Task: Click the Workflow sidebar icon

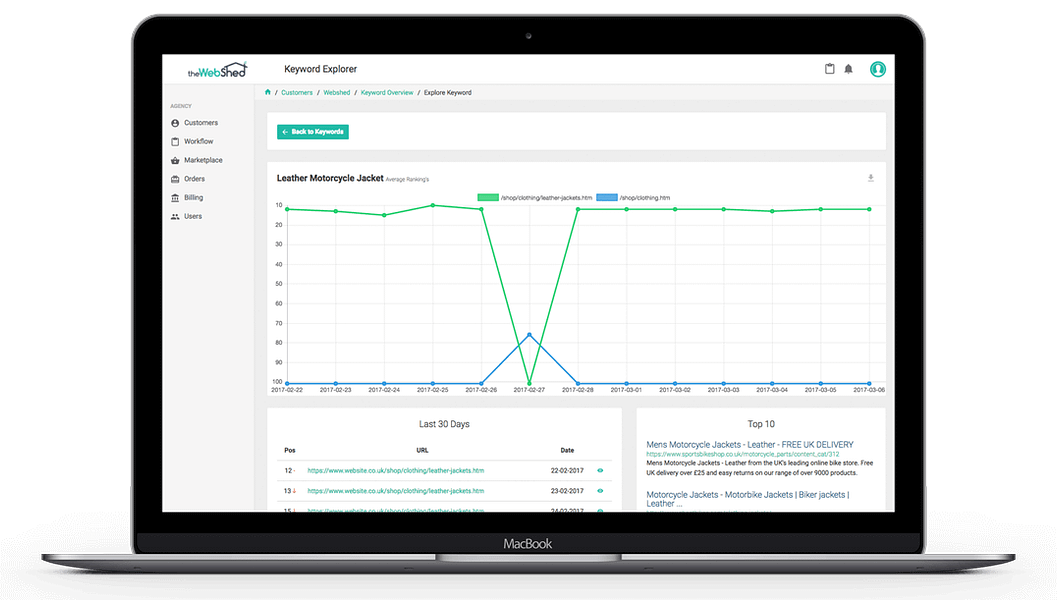Action: tap(175, 142)
